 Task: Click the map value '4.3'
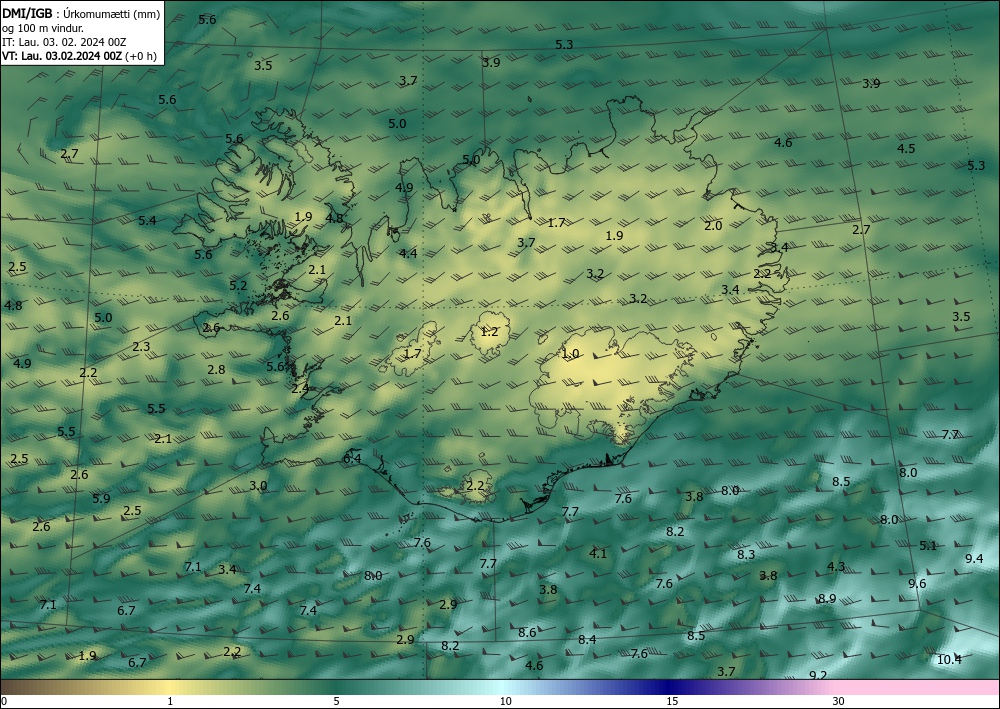(835, 566)
